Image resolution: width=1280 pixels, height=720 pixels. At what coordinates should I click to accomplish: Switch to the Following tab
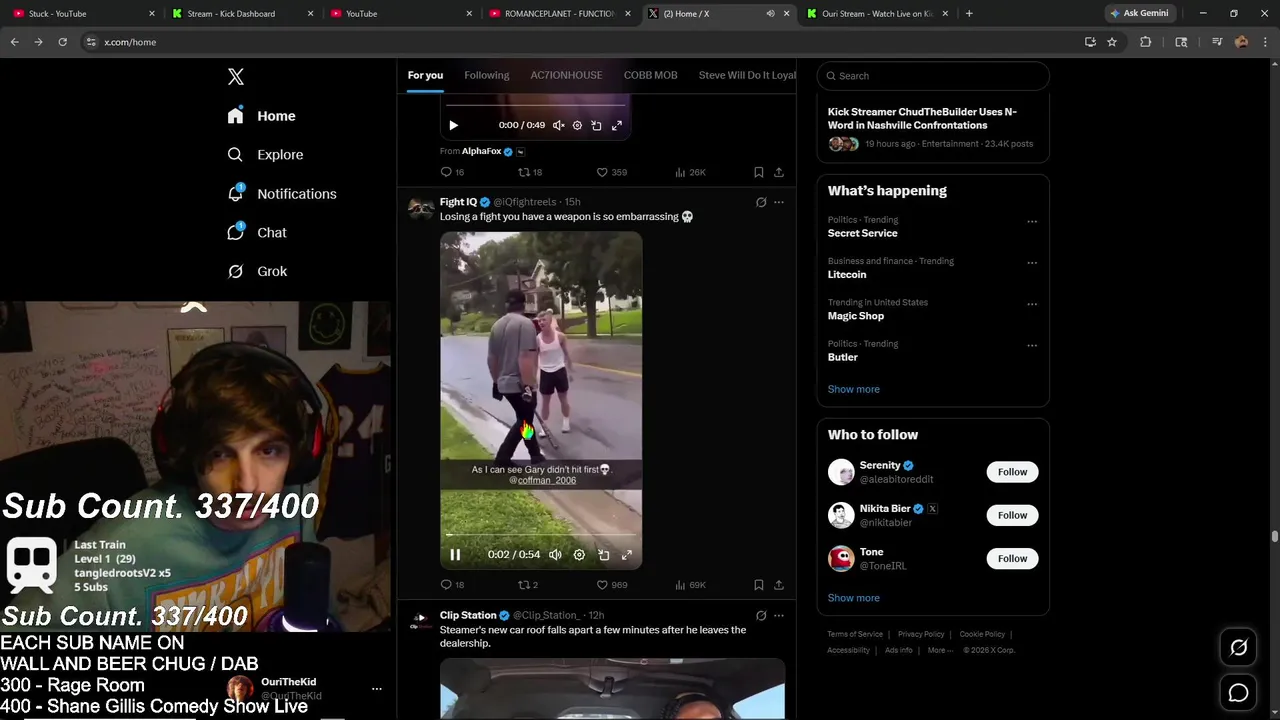486,75
